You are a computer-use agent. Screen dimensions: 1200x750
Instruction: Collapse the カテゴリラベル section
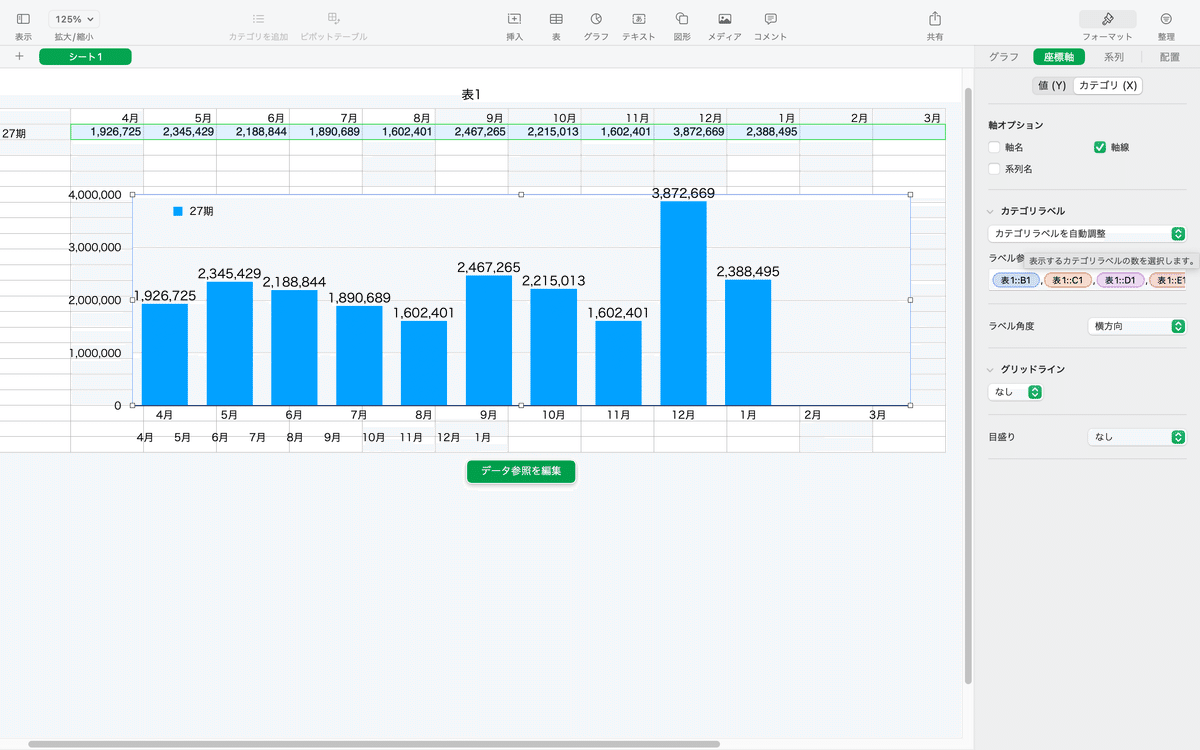991,211
